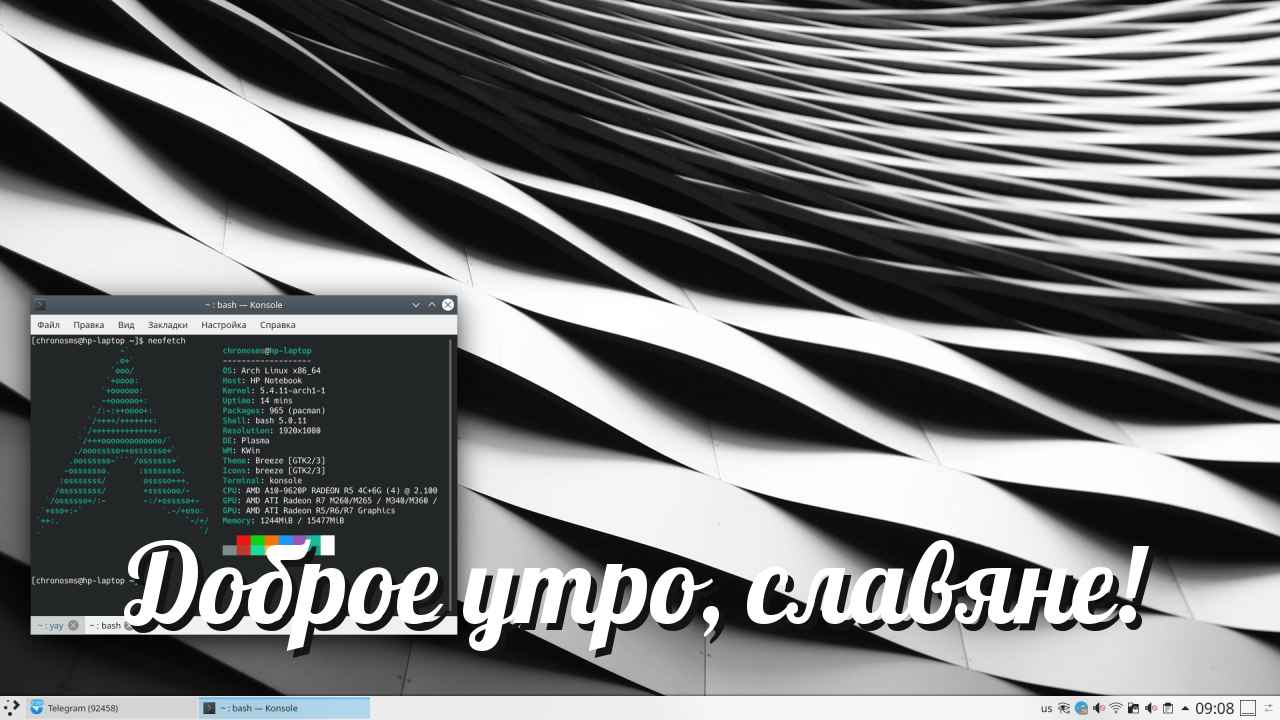The image size is (1280, 720).
Task: Click the 'Uptime: 14 mins' line
Action: tap(257, 401)
